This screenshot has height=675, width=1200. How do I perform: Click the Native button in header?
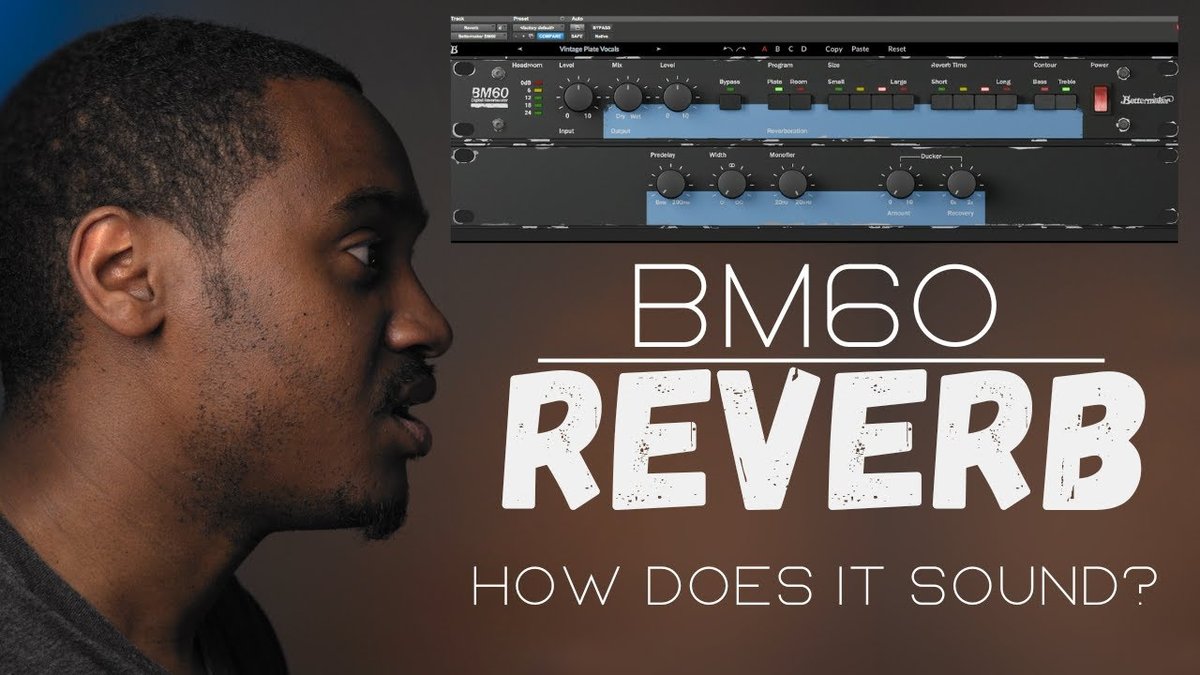pyautogui.click(x=602, y=36)
